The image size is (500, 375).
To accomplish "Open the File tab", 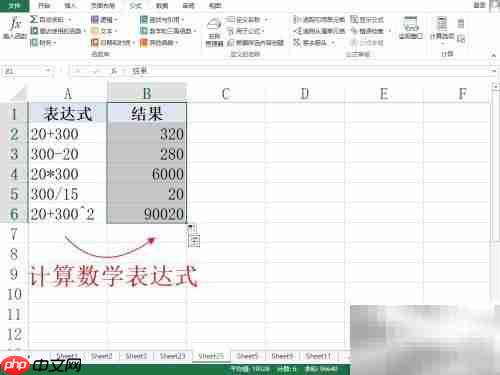I will (14, 5).
